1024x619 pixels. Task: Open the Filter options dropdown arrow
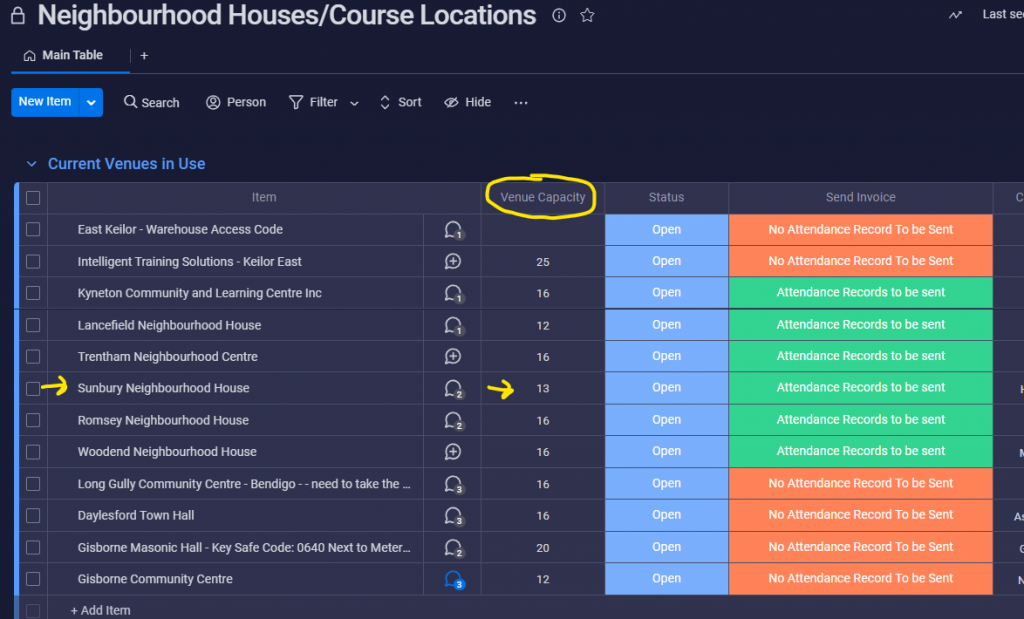(x=354, y=103)
